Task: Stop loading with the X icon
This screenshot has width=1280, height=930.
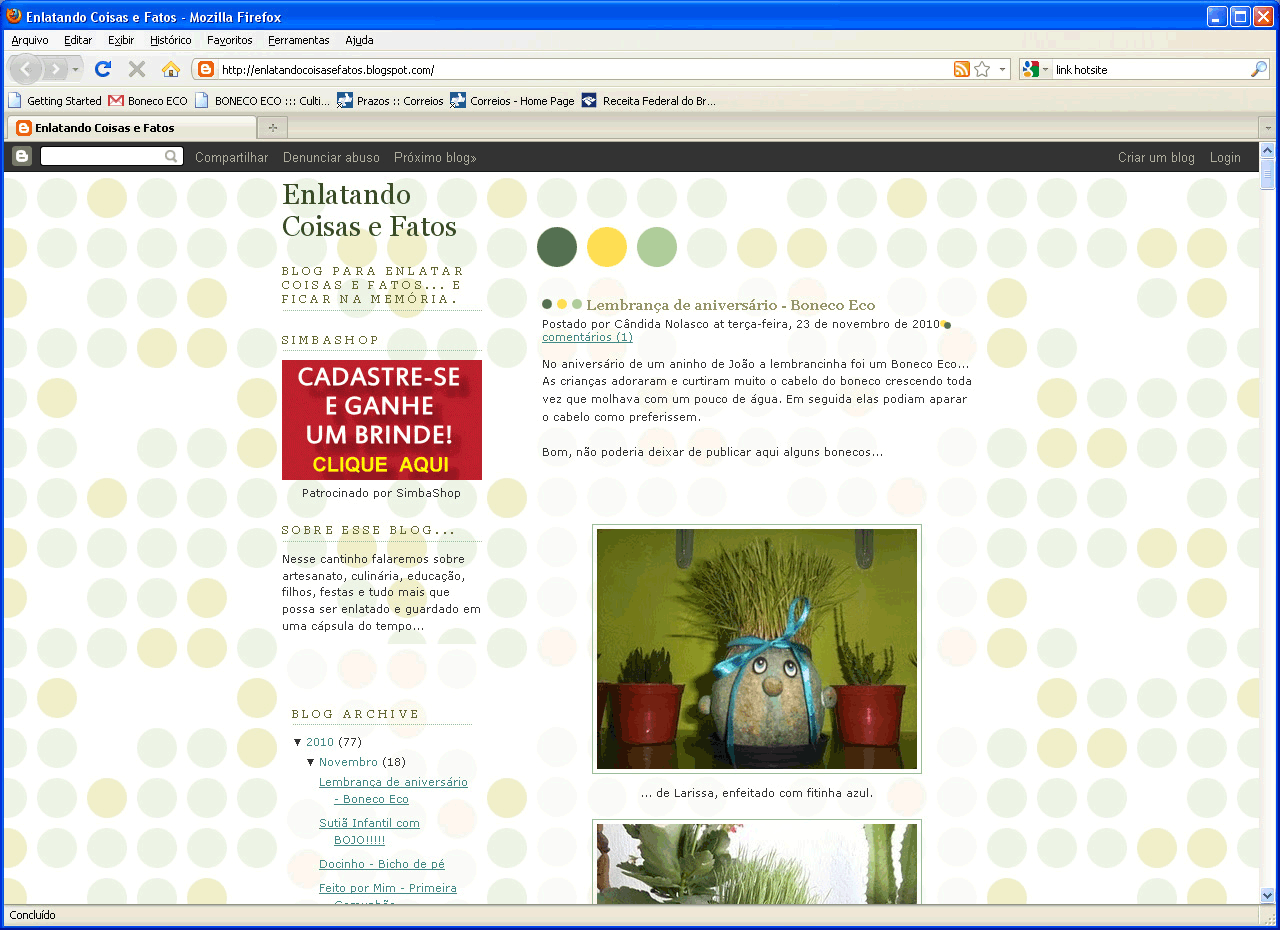Action: point(137,69)
